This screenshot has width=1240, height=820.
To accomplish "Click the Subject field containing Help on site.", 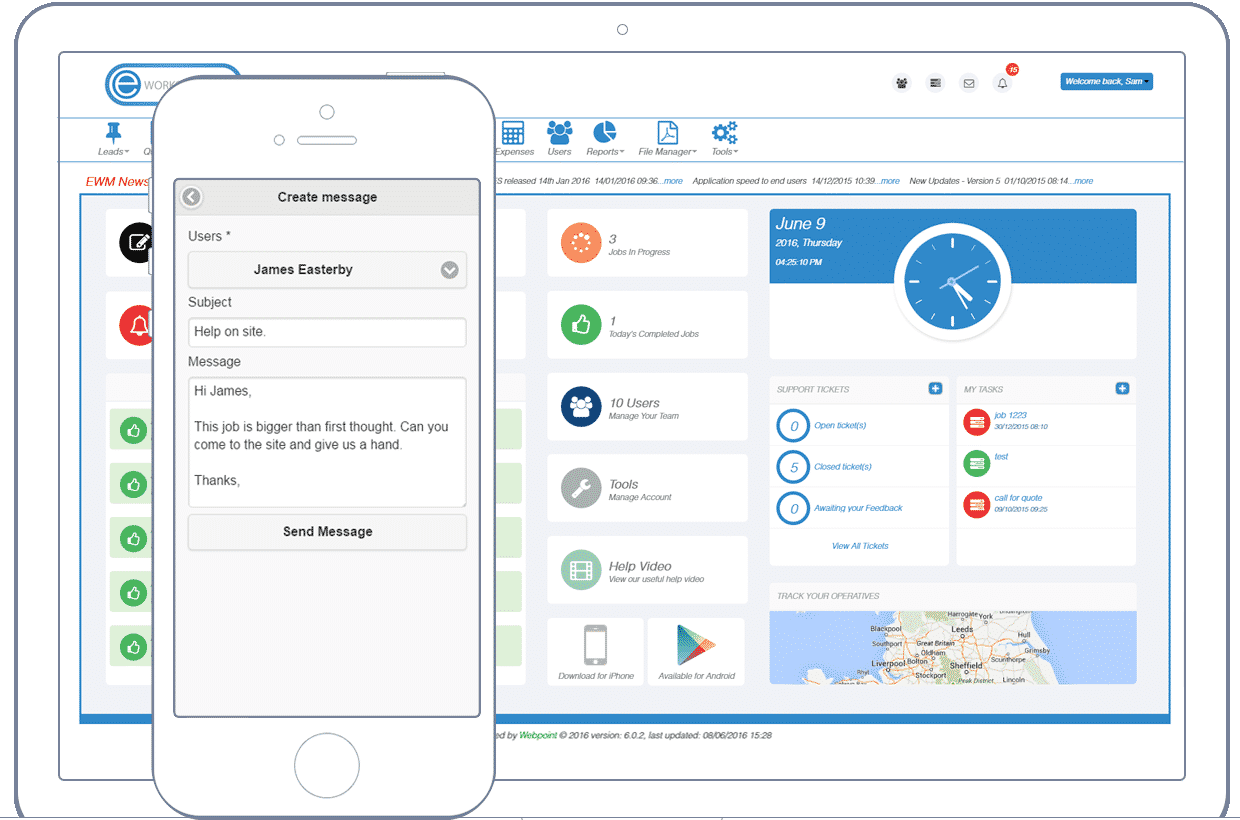I will tap(327, 332).
